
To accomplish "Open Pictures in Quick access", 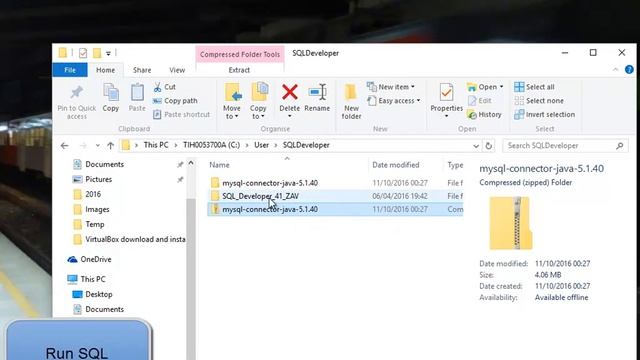I will 98,180.
